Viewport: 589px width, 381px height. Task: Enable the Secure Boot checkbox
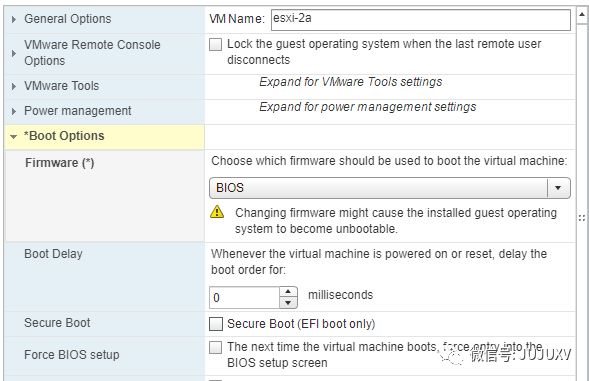216,324
